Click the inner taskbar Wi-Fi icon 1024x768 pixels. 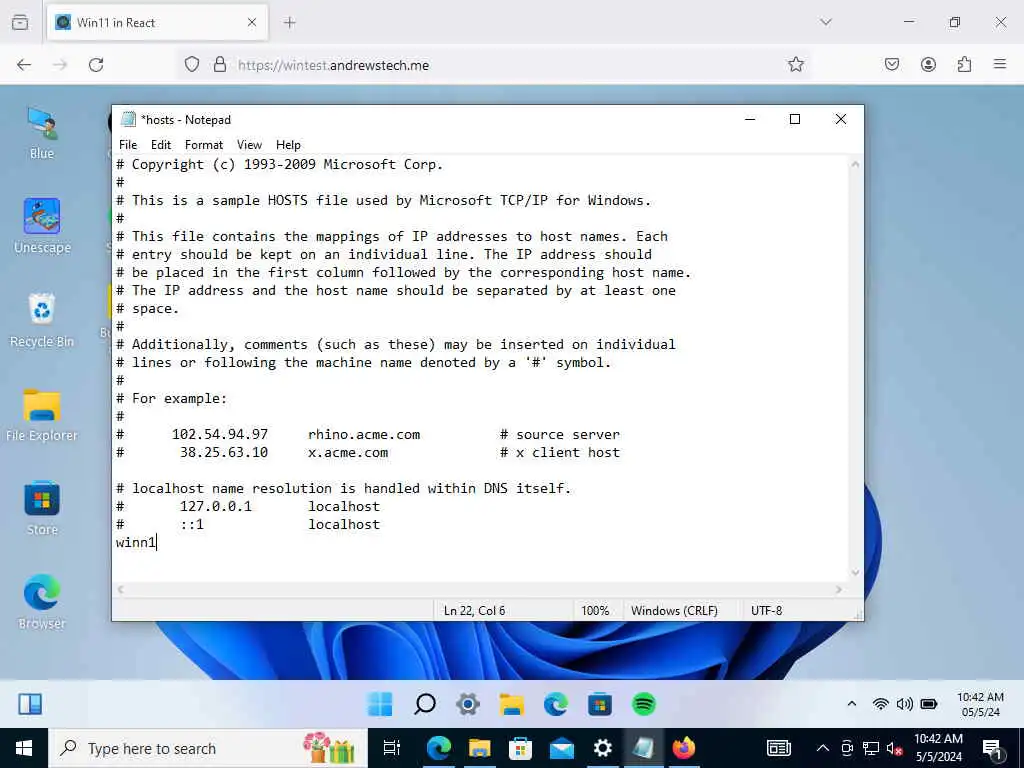(x=880, y=703)
